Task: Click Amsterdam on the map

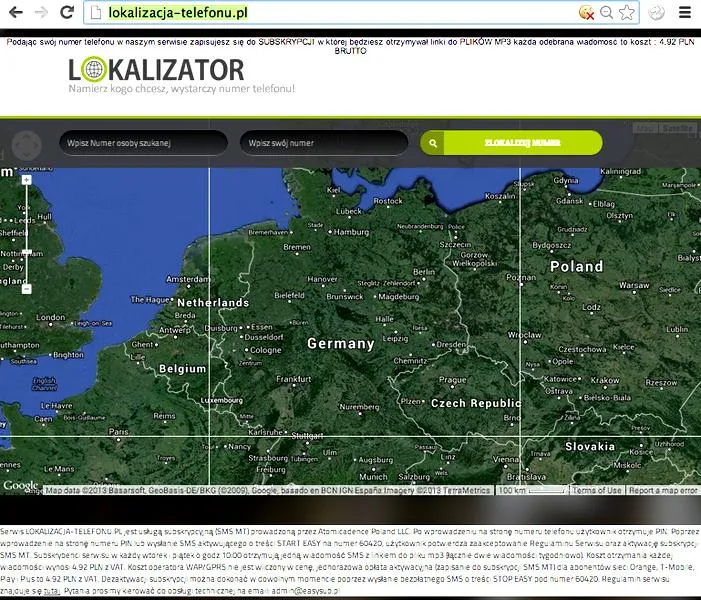Action: pyautogui.click(x=188, y=279)
